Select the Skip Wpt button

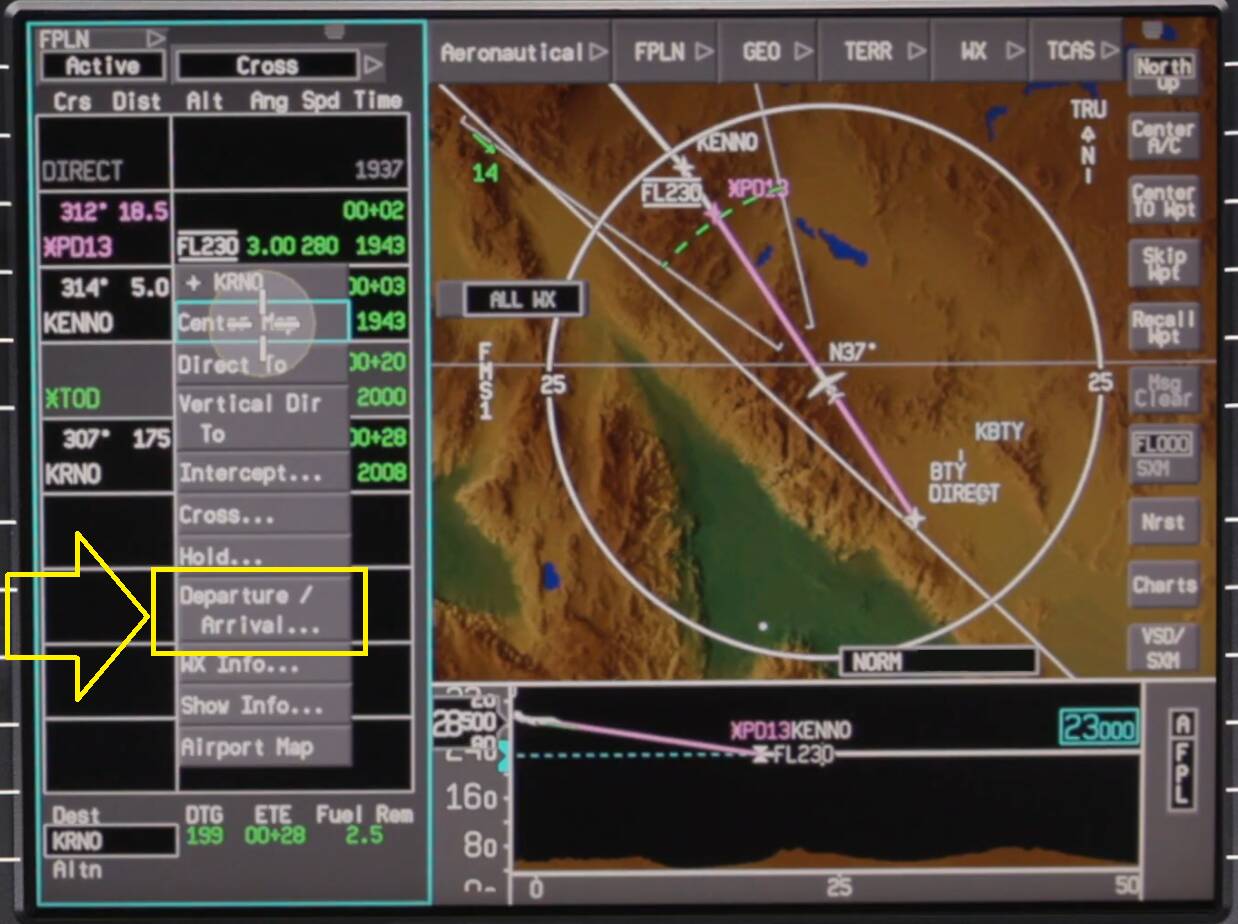coord(1163,263)
